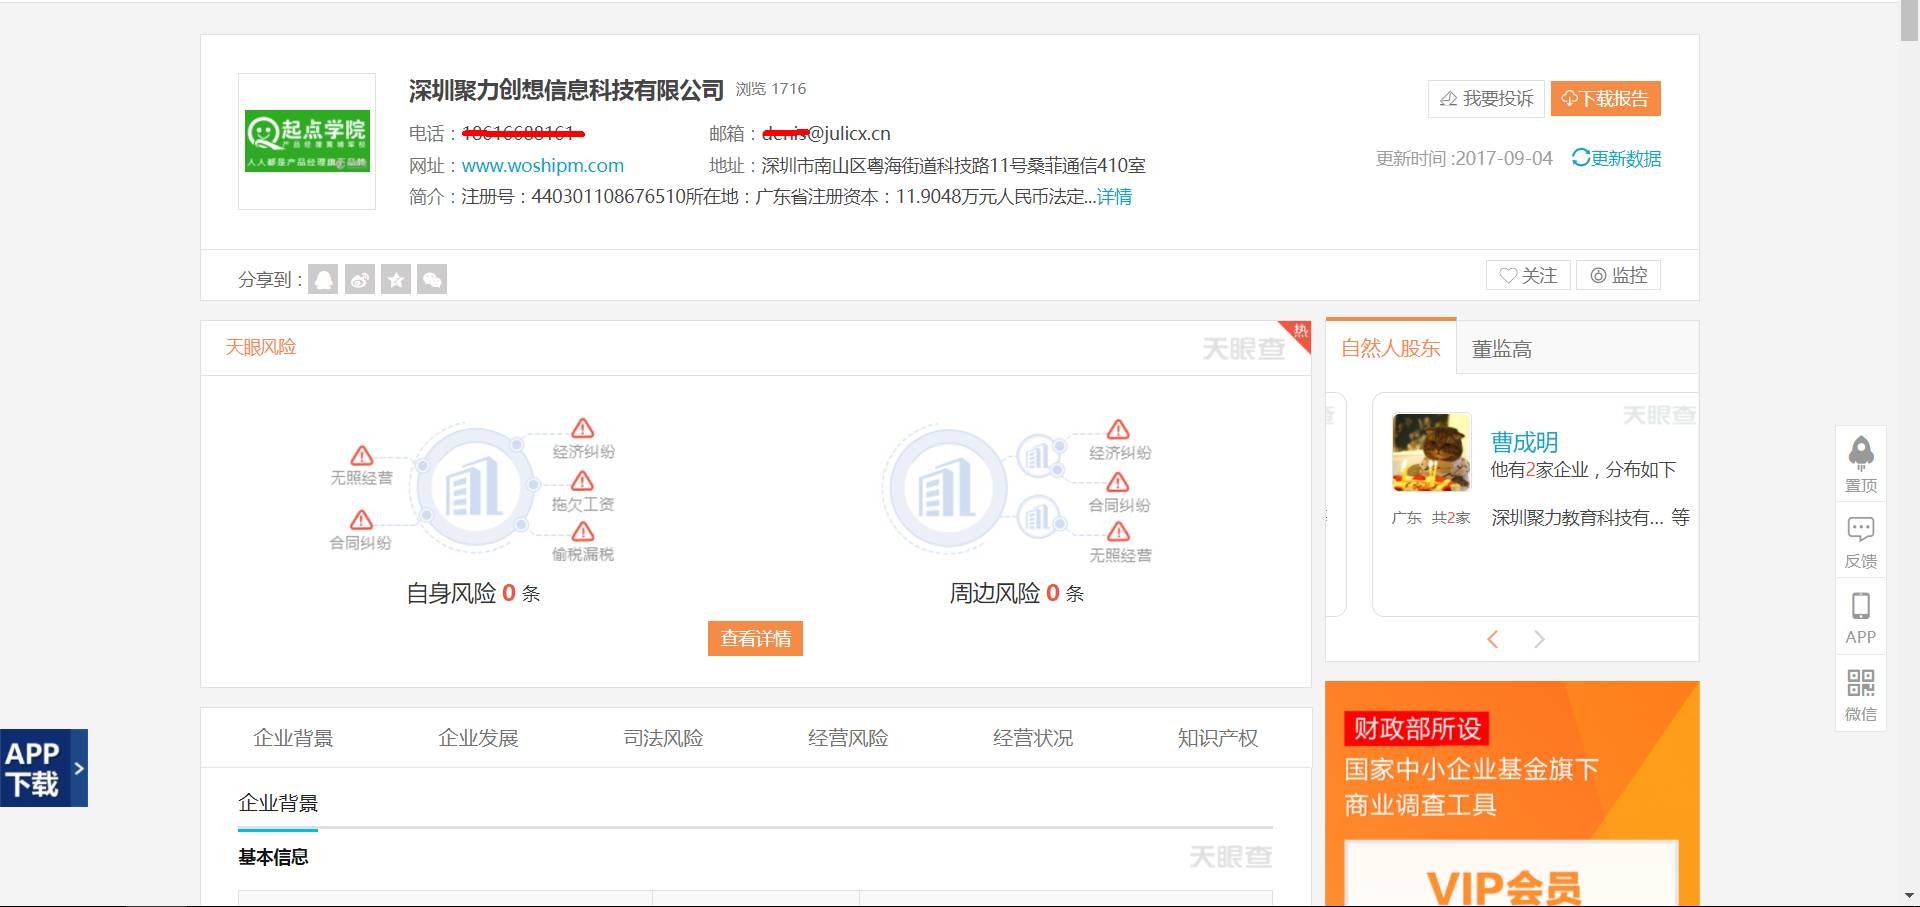Show the 微信 QR code icon
This screenshot has width=1920, height=907.
pyautogui.click(x=1861, y=683)
